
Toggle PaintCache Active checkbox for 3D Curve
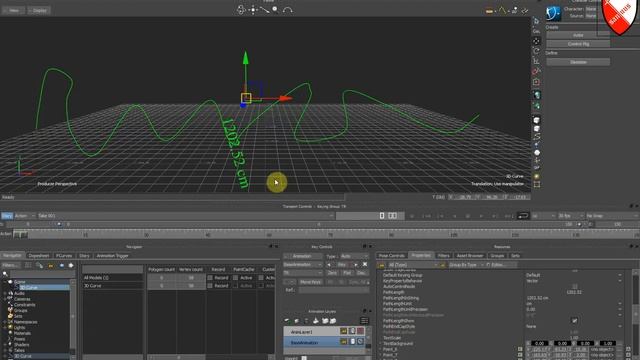pyautogui.click(x=236, y=286)
